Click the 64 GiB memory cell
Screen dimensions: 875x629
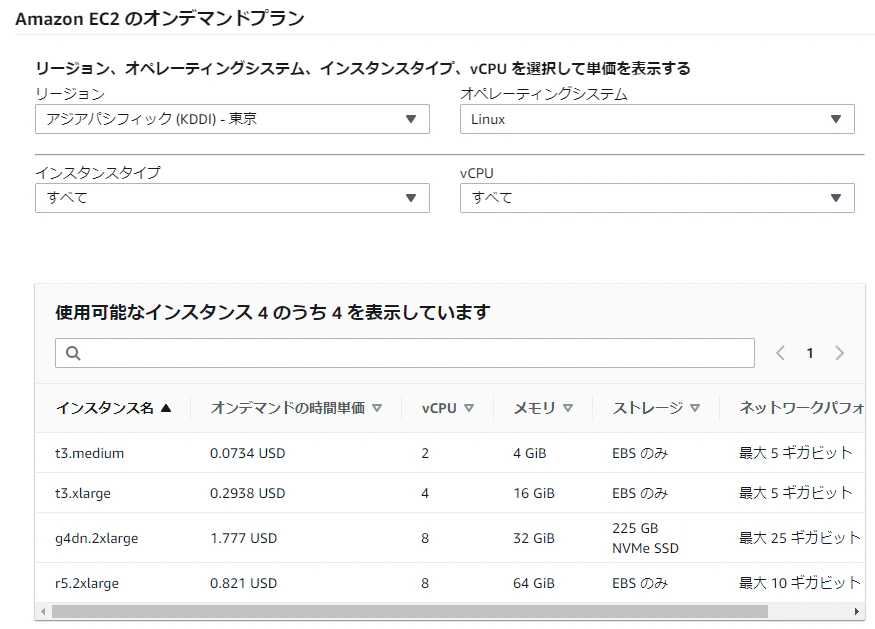pyautogui.click(x=534, y=583)
